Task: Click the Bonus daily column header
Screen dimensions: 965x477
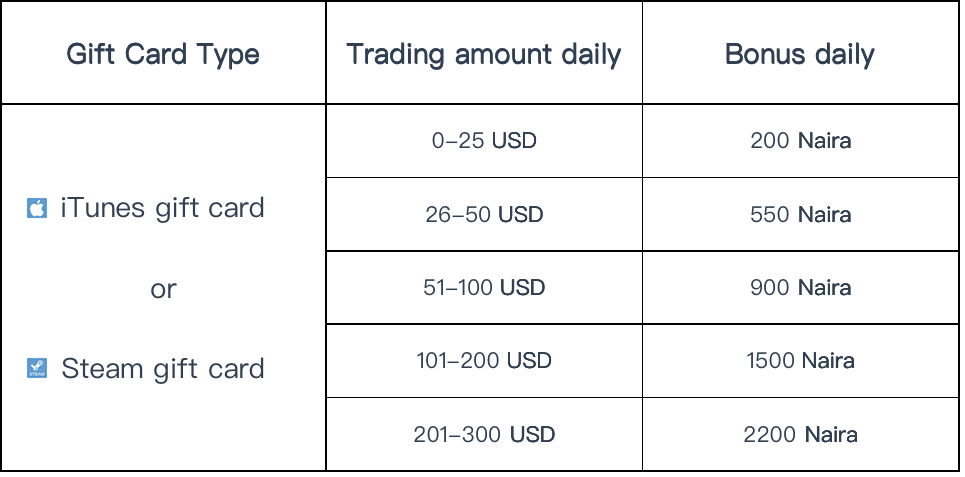Action: point(800,54)
